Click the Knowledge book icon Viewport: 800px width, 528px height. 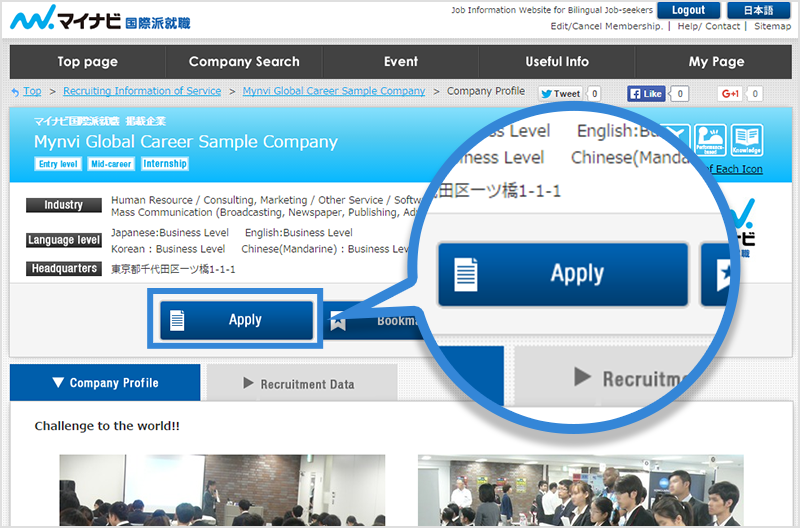pyautogui.click(x=747, y=140)
